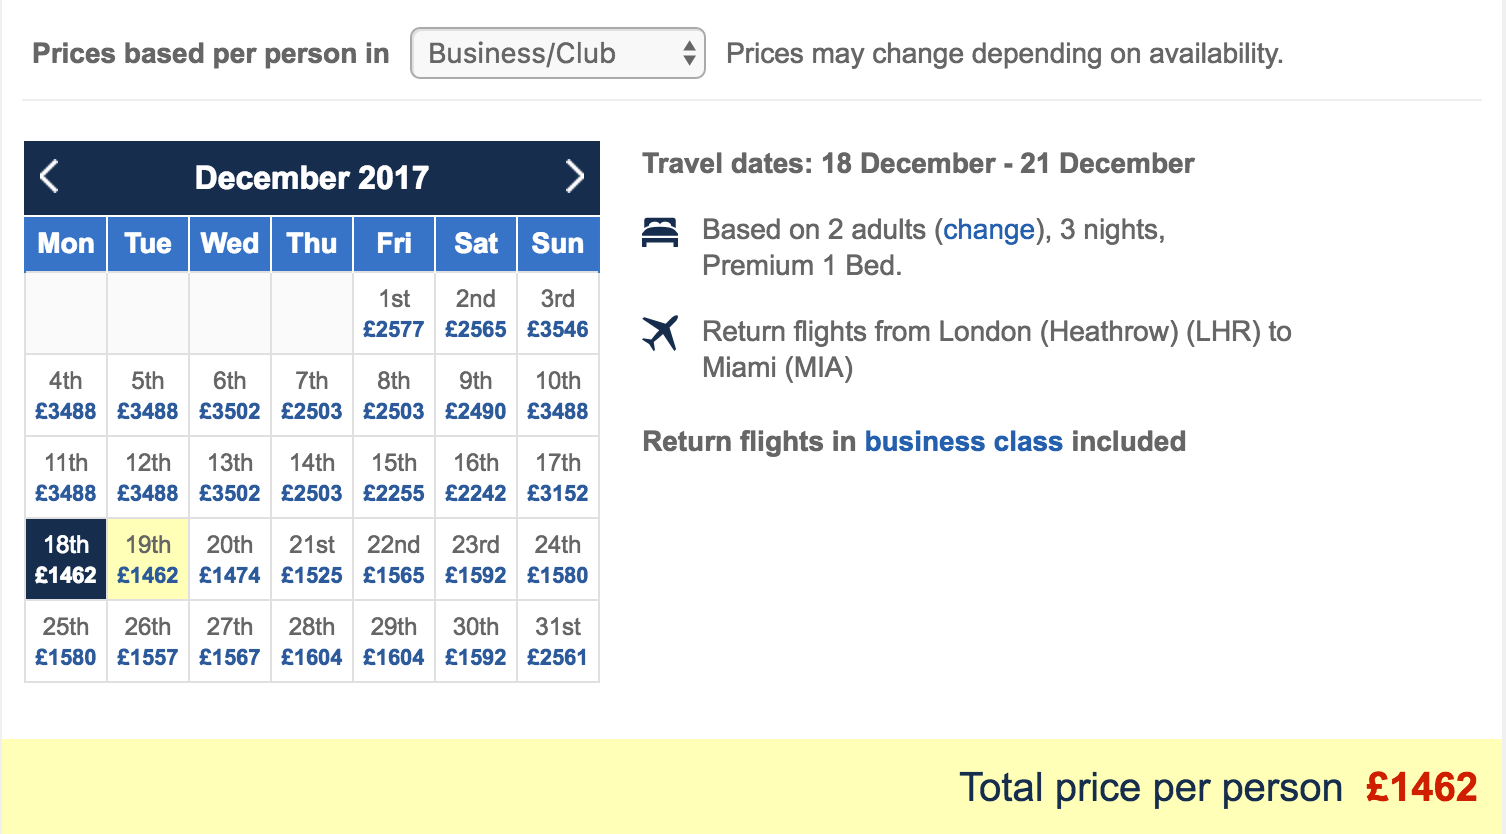Pick 24th December at £1580
Viewport: 1506px width, 834px height.
click(558, 559)
